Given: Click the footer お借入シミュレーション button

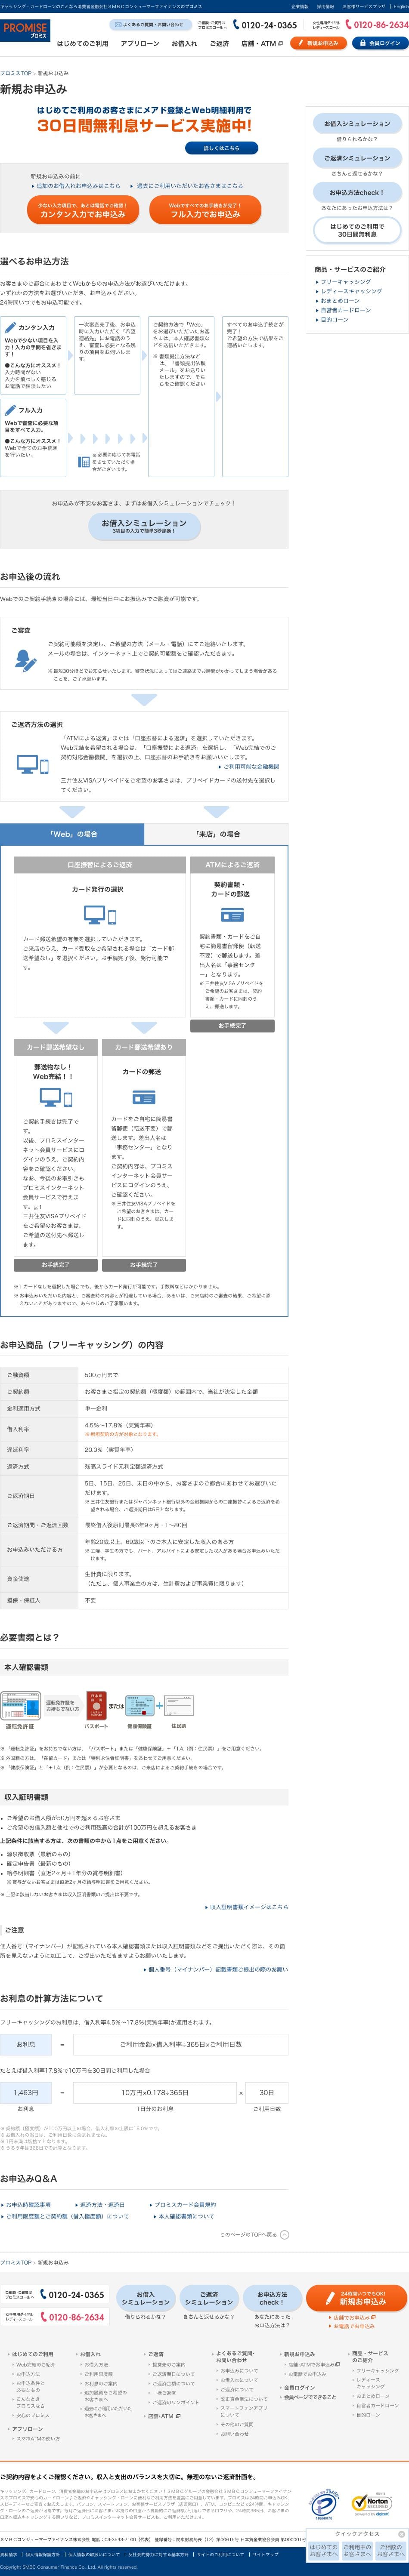Looking at the screenshot, I should point(145,2298).
